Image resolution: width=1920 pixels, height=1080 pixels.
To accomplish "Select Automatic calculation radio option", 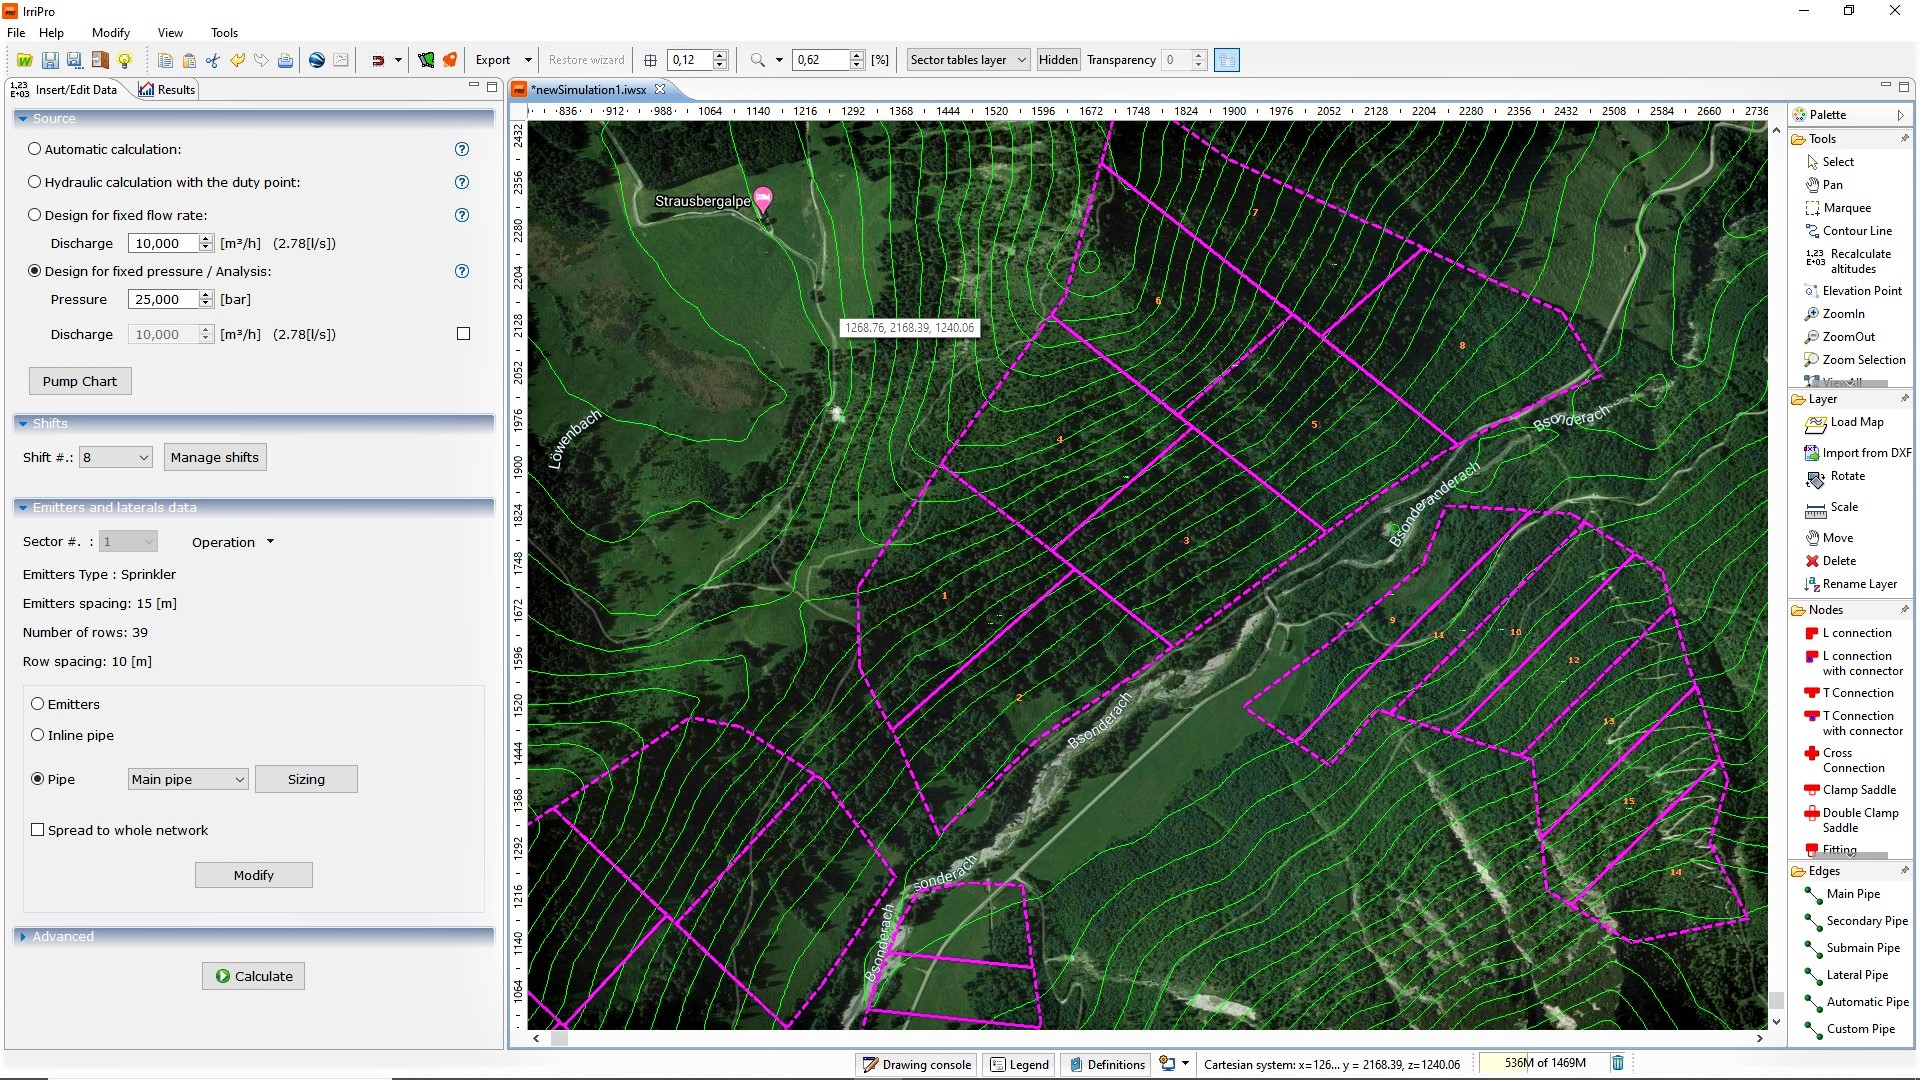I will click(35, 149).
